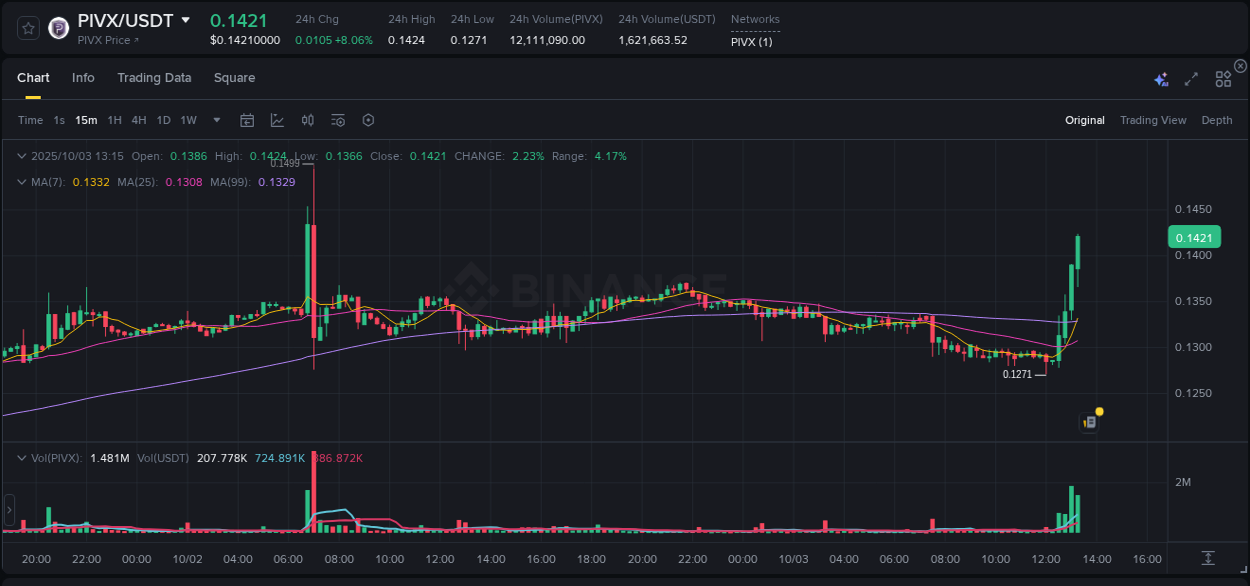Click the AI sparkle assistant icon
Viewport: 1250px width, 586px height.
1160,77
